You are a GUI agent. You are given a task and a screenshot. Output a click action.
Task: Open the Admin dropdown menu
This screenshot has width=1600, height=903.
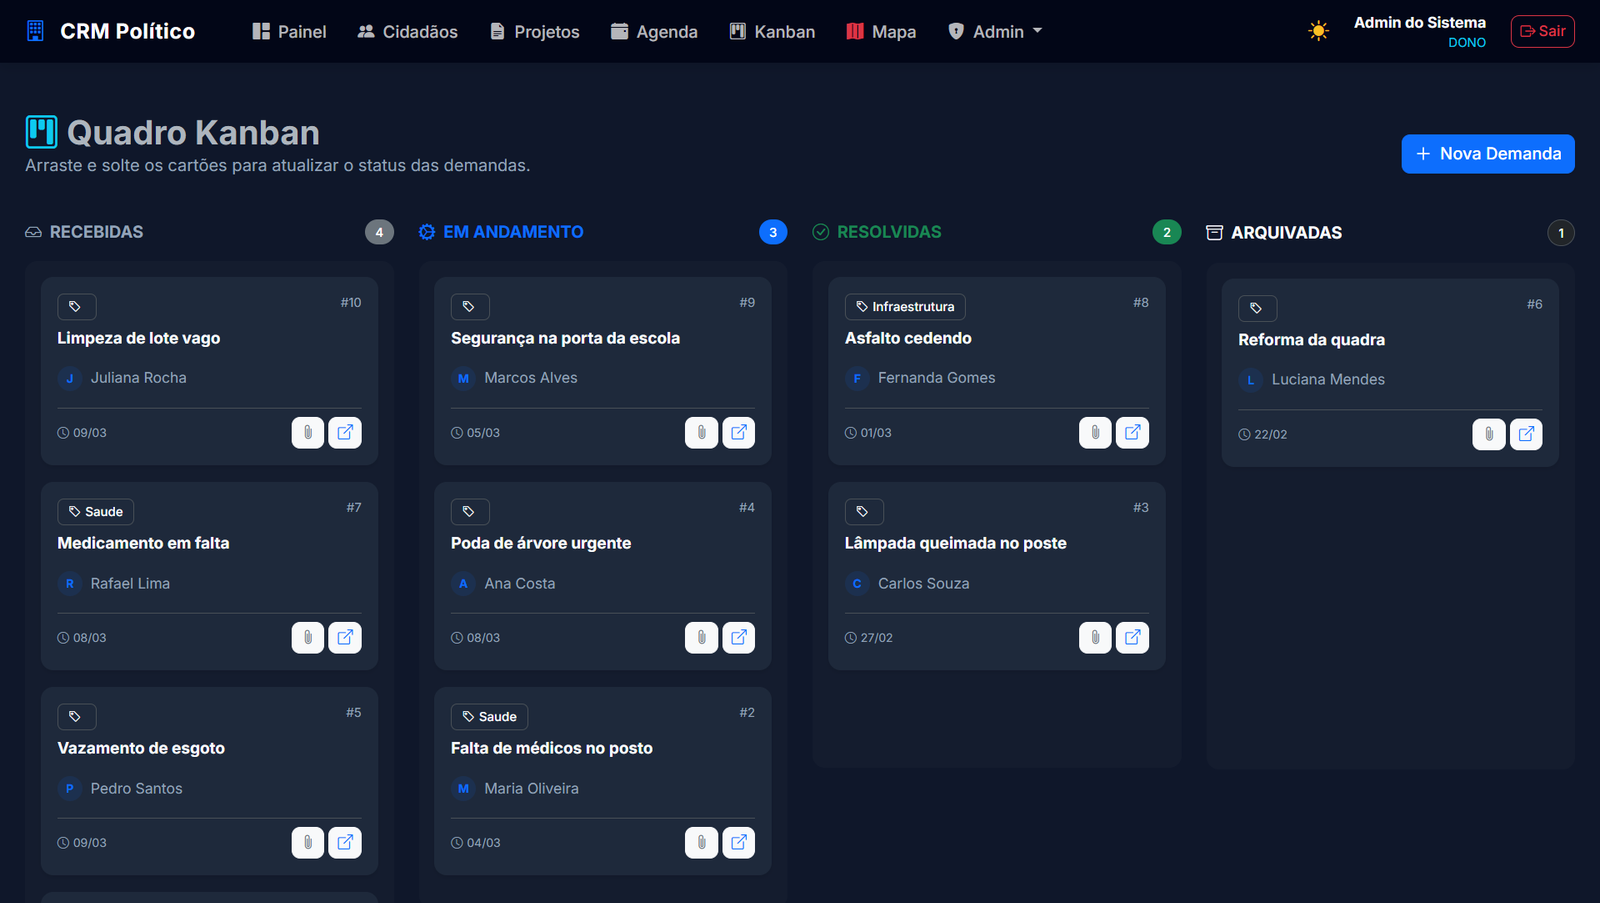[x=995, y=31]
